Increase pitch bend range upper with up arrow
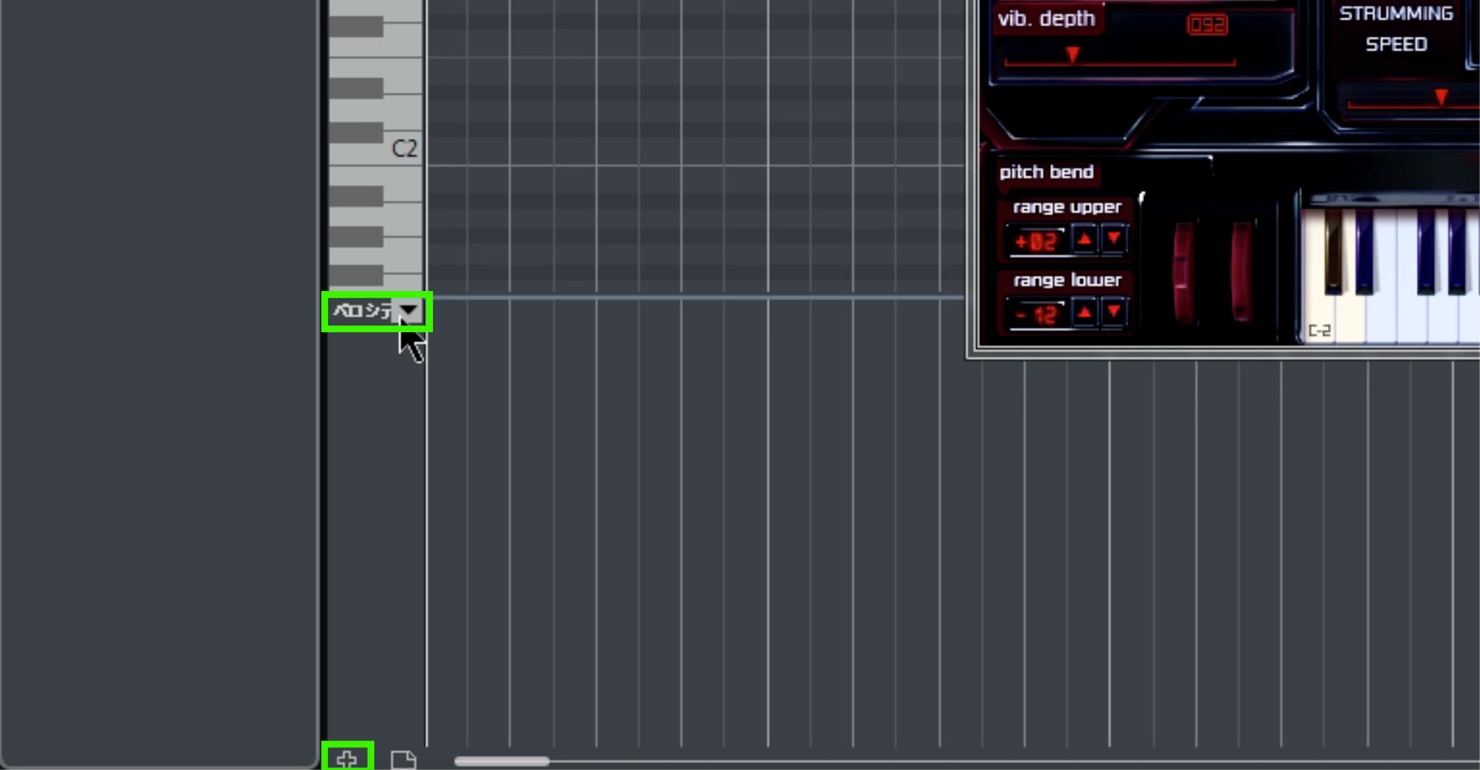This screenshot has width=1480, height=770. [1084, 240]
